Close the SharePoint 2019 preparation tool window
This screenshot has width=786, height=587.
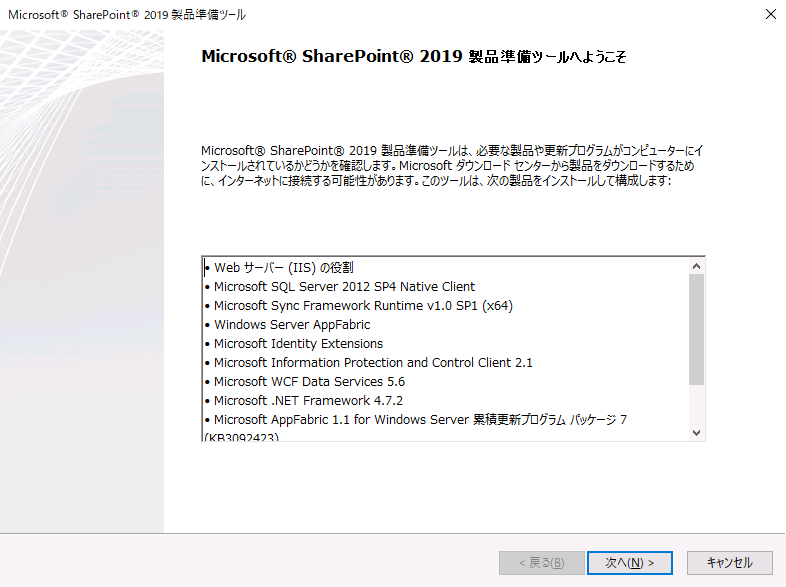[770, 14]
